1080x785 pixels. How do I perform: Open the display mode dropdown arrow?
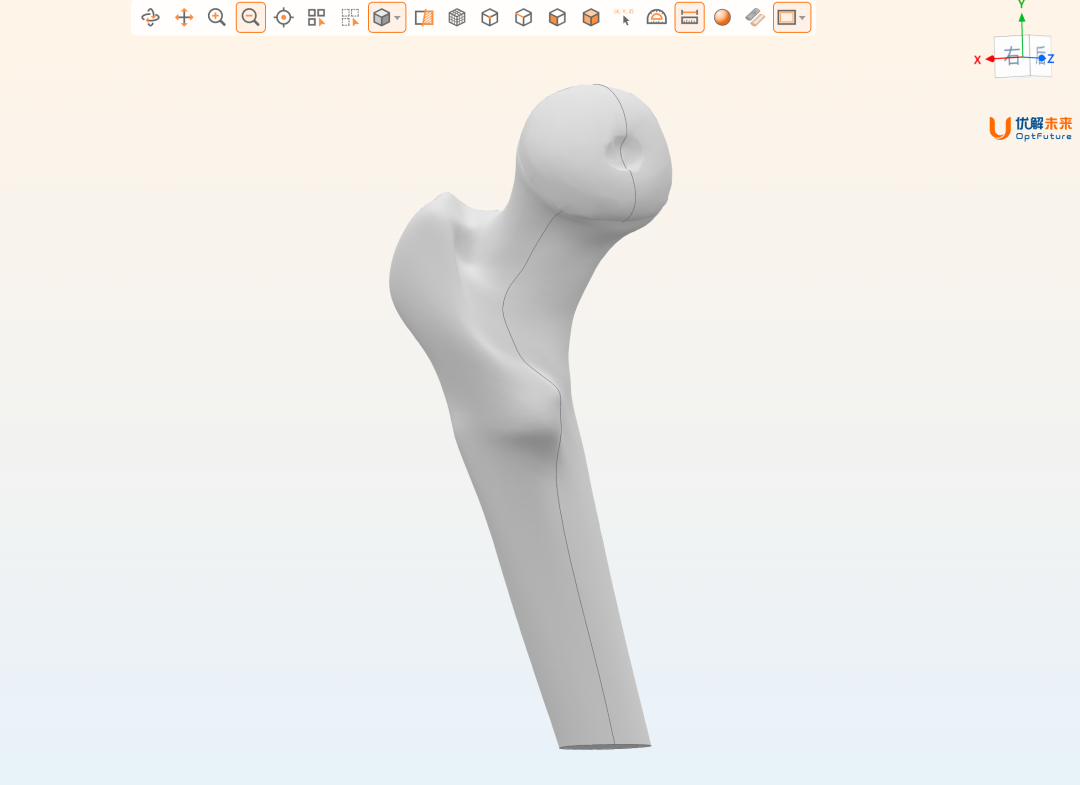pyautogui.click(x=397, y=18)
